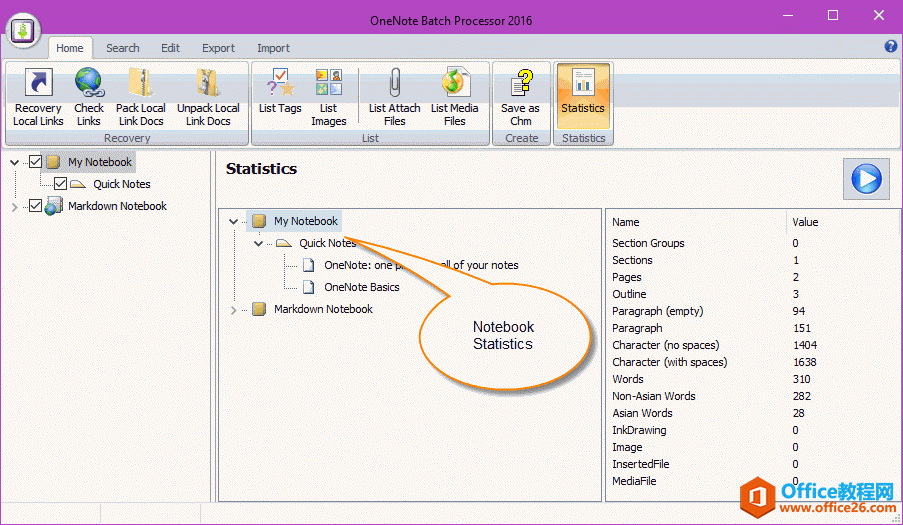Select the Non-Asian Words row
Image resolution: width=903 pixels, height=525 pixels.
pos(753,396)
